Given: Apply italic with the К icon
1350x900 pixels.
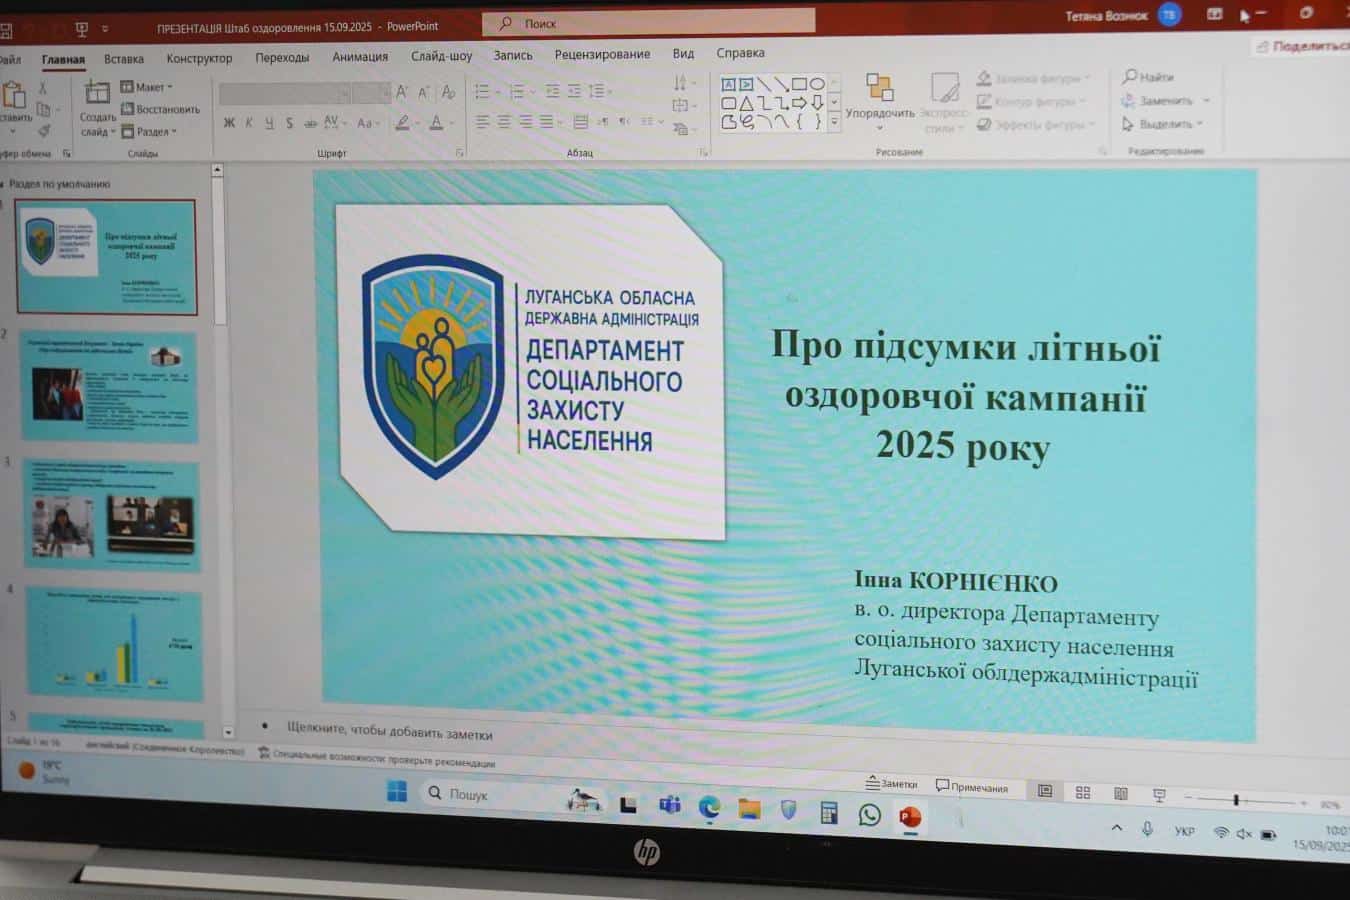Looking at the screenshot, I should point(249,123).
